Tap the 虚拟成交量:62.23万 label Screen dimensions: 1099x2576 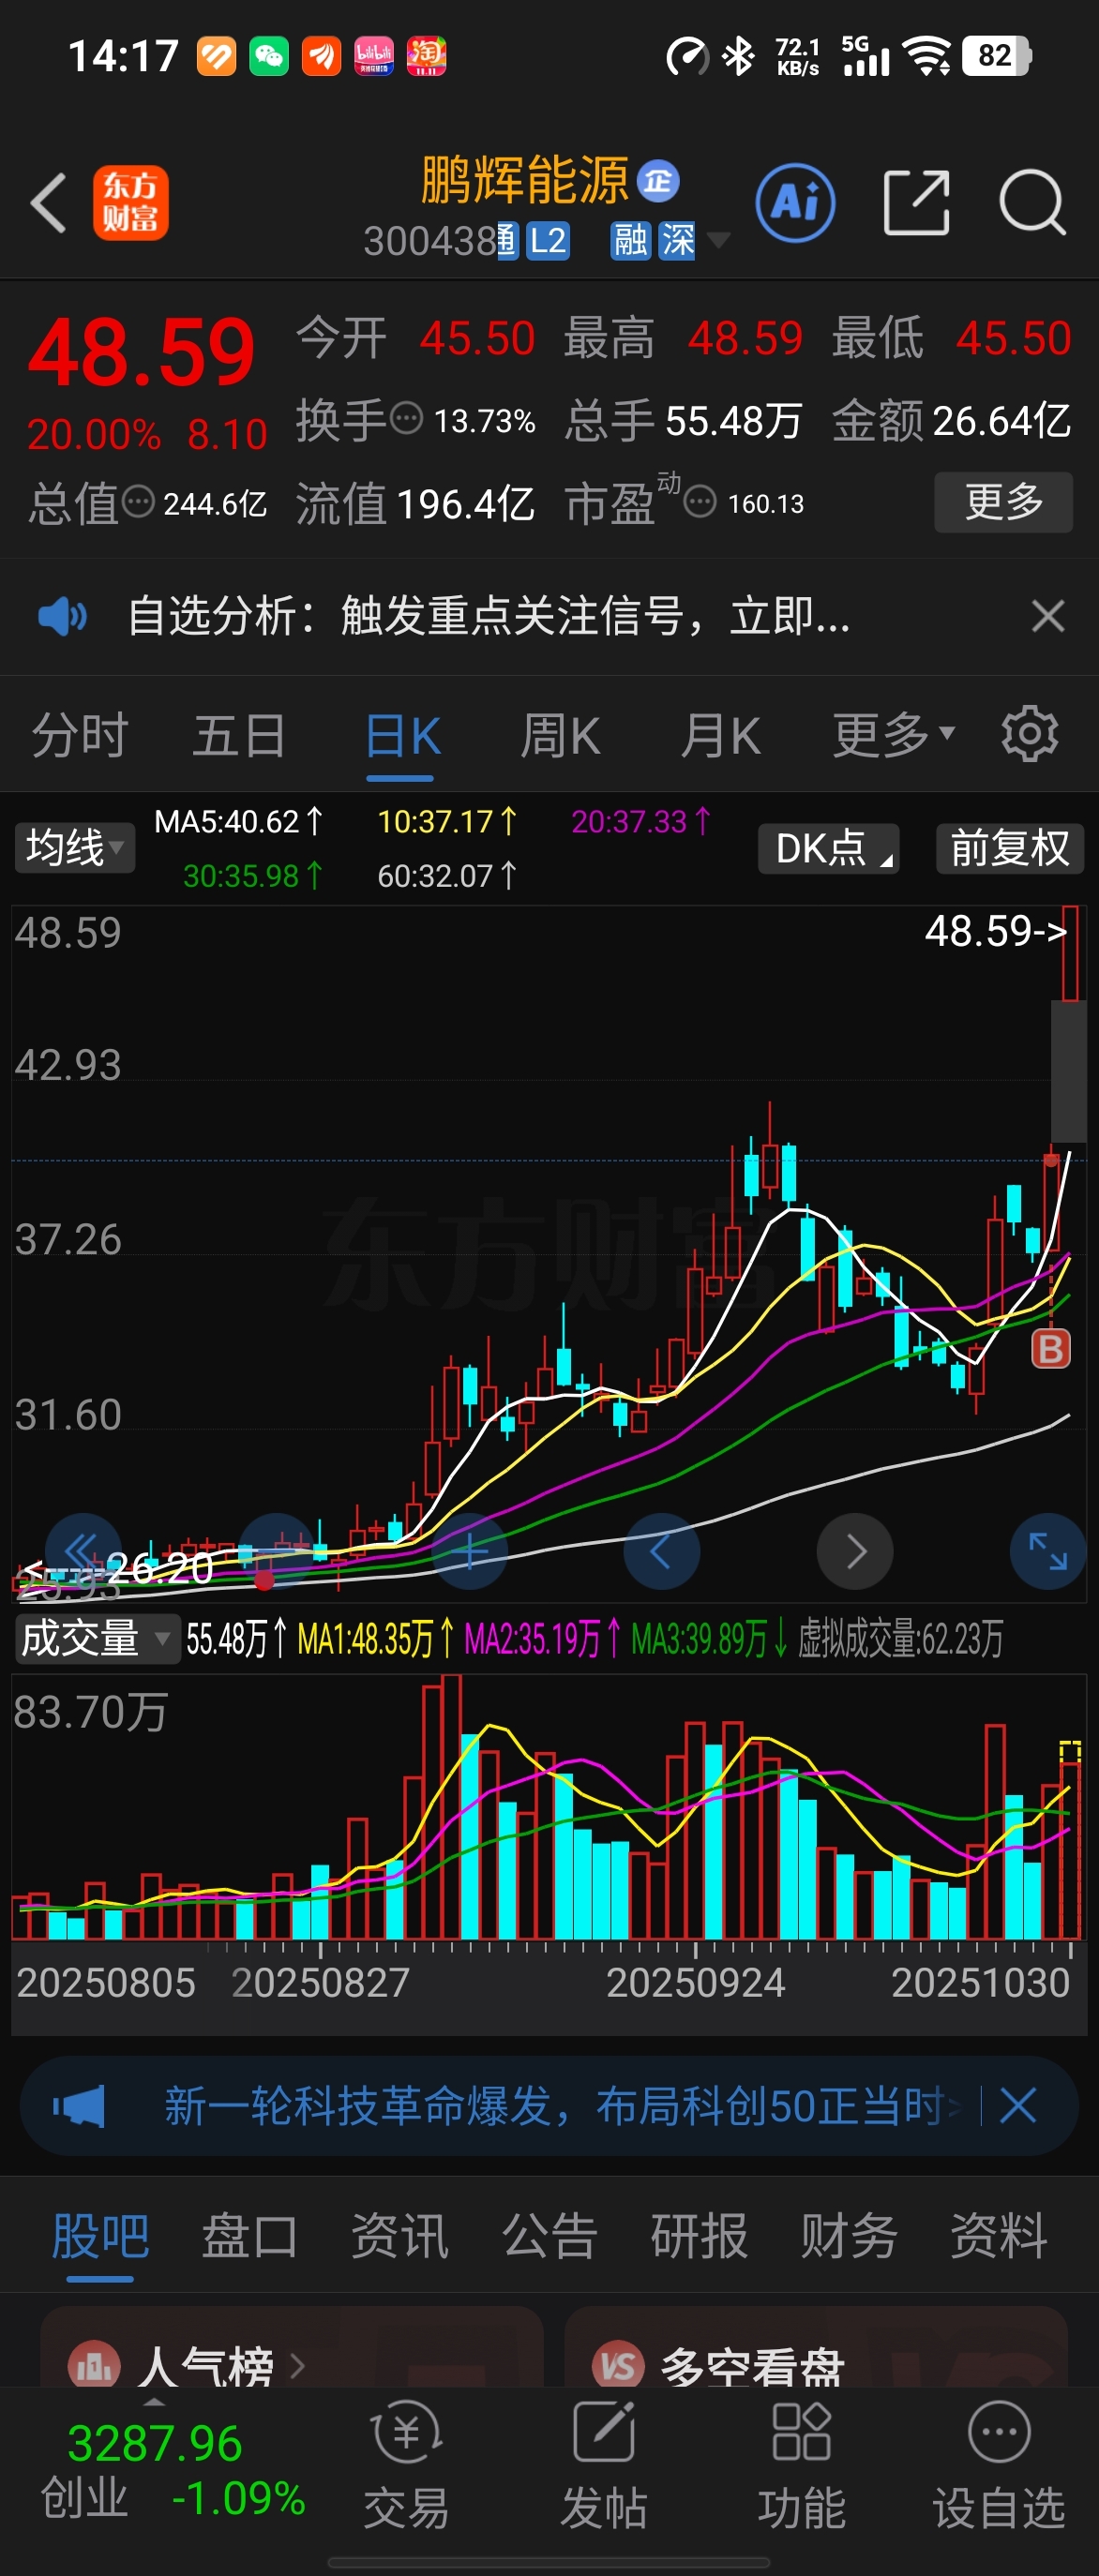900,1639
